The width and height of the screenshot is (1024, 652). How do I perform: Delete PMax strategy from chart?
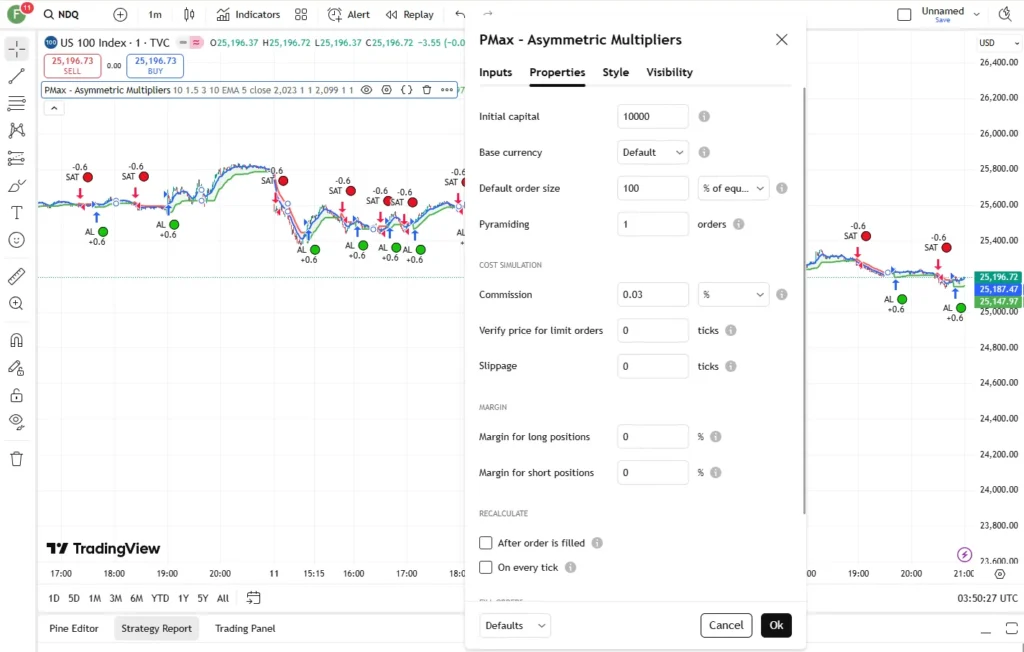tap(426, 90)
